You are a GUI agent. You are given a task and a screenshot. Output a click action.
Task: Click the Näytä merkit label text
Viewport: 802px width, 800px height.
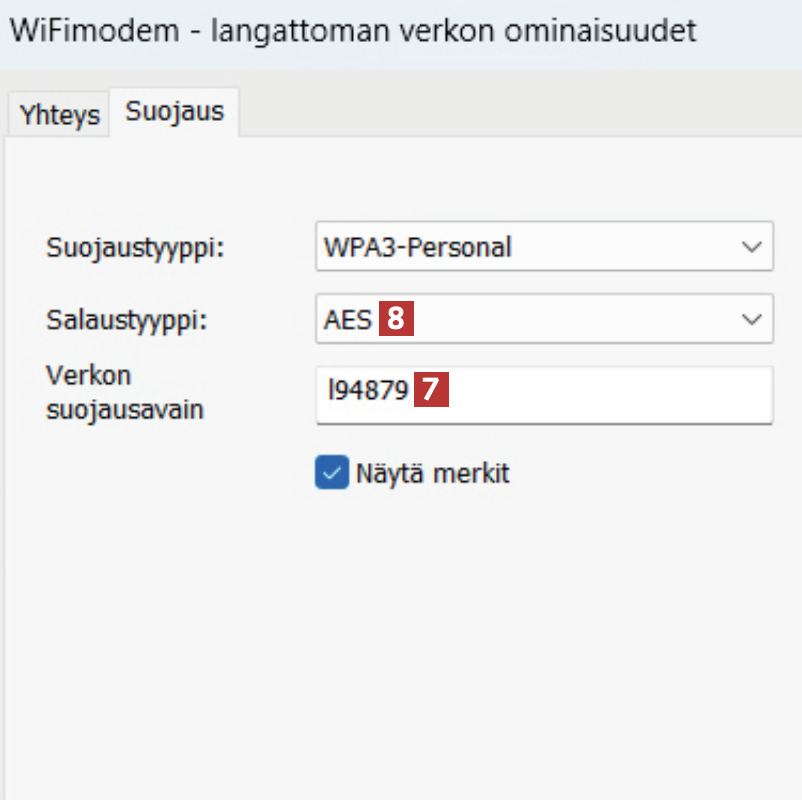tap(432, 473)
